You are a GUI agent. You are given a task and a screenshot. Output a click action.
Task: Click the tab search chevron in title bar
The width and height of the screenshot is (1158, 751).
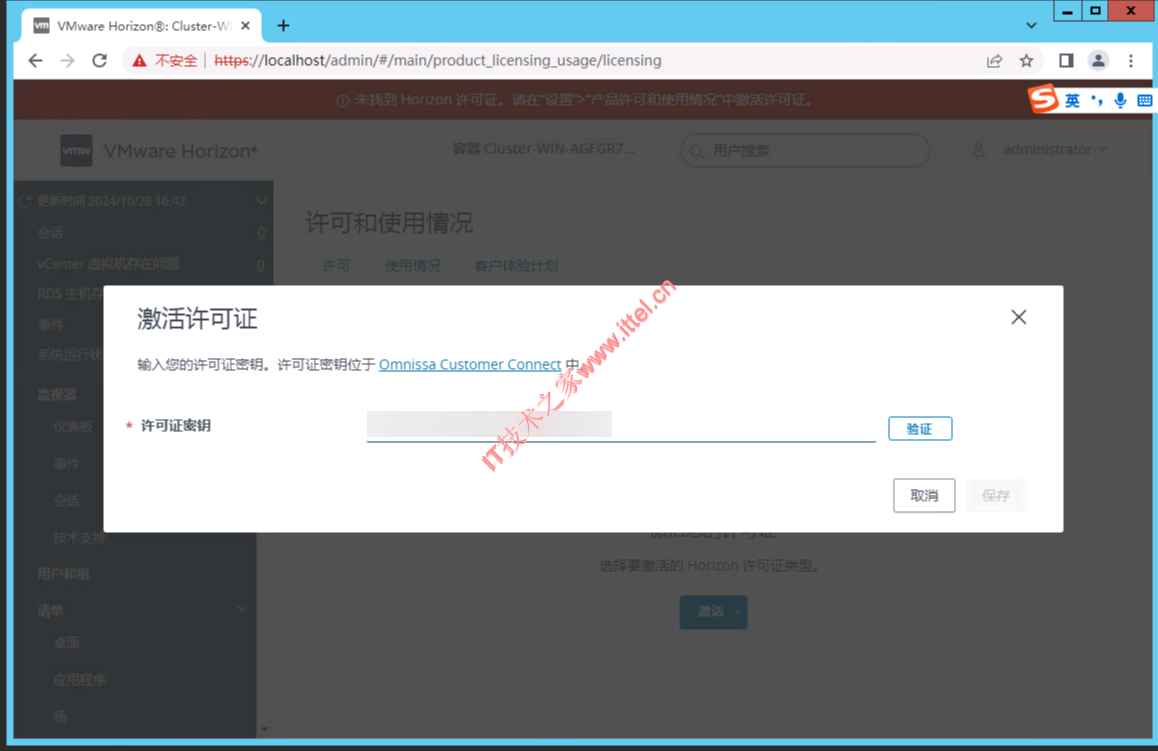click(1031, 26)
